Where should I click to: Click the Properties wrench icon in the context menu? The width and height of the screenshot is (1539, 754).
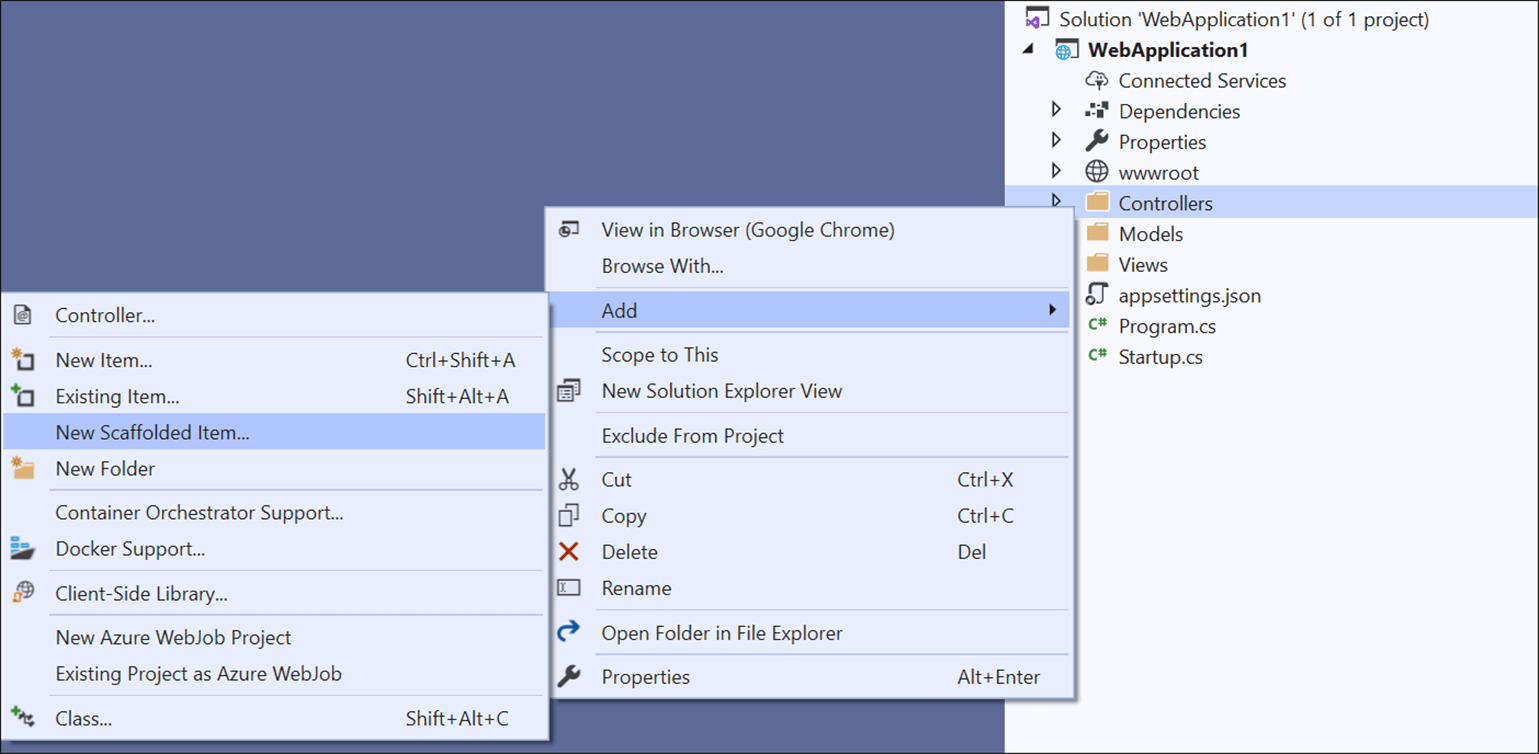(x=569, y=677)
